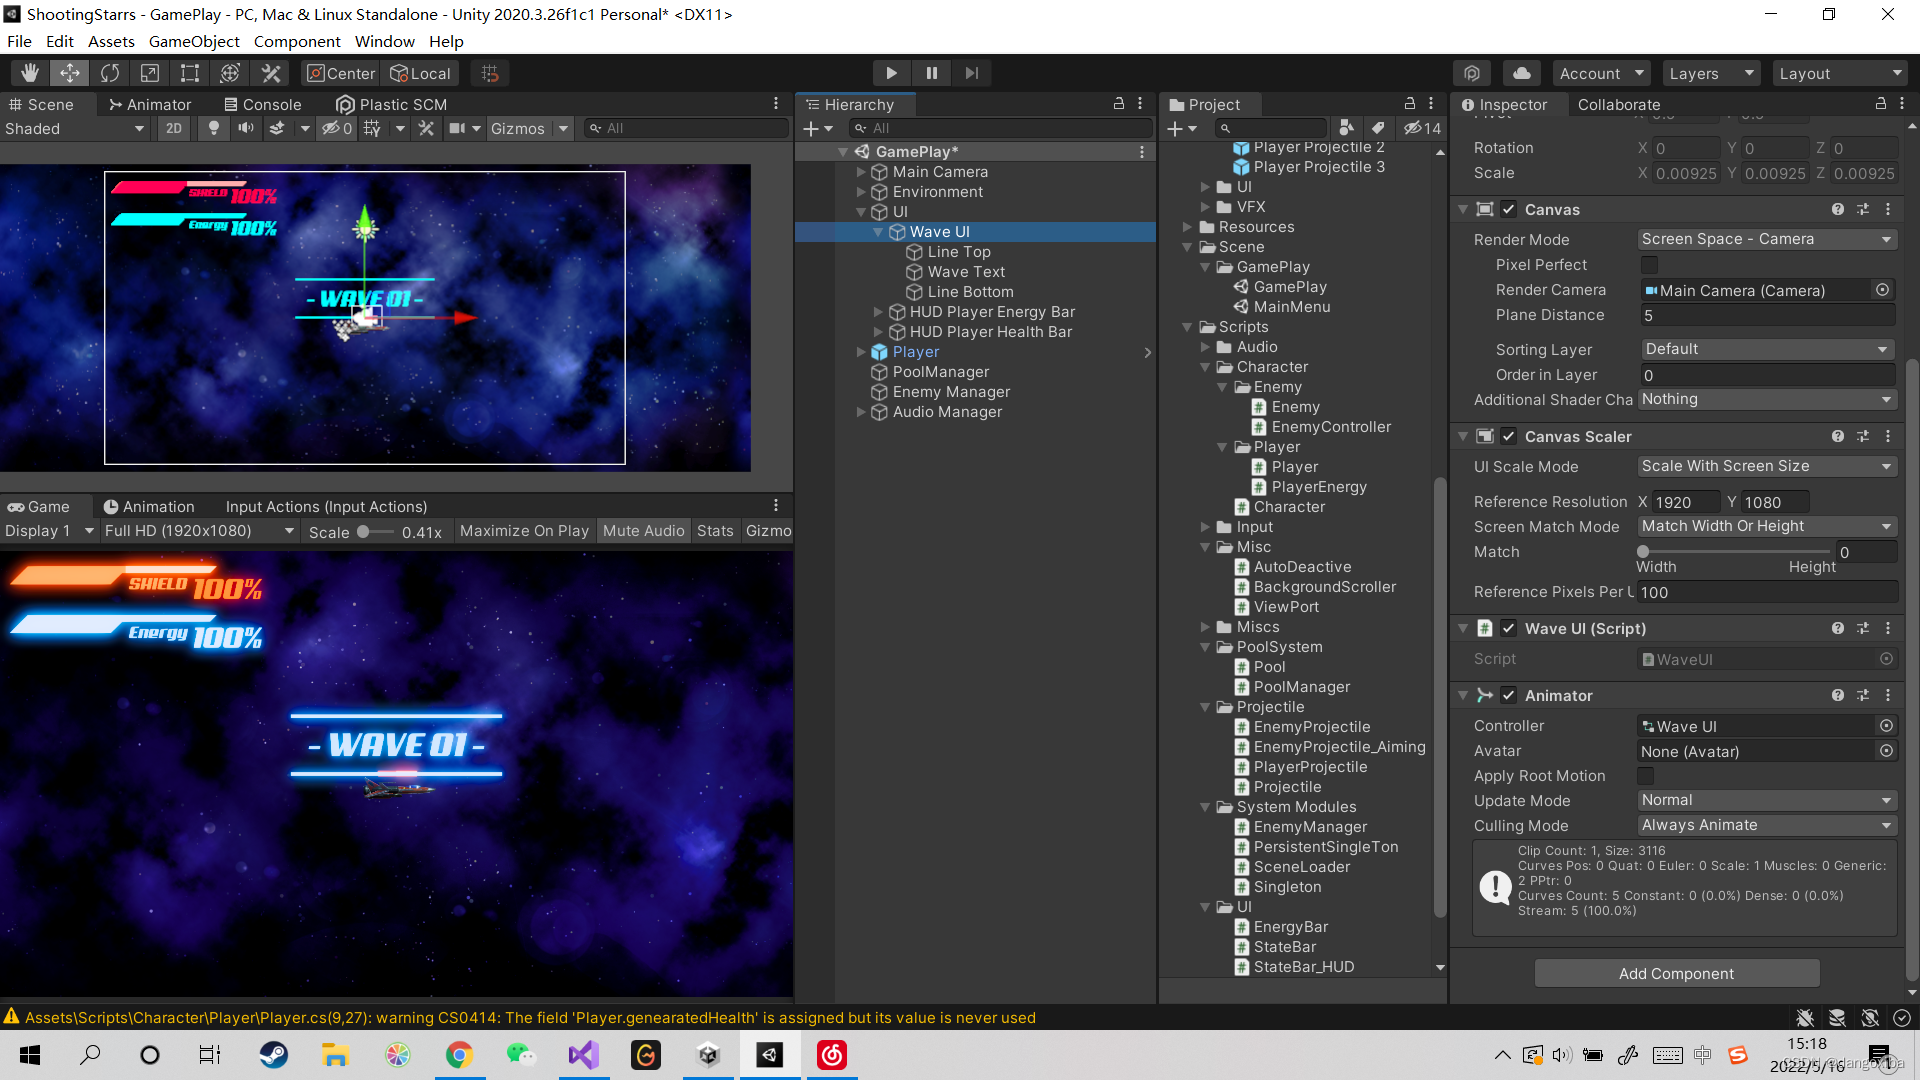Screen dimensions: 1920x1080
Task: Select the Rotate tool
Action: [110, 73]
